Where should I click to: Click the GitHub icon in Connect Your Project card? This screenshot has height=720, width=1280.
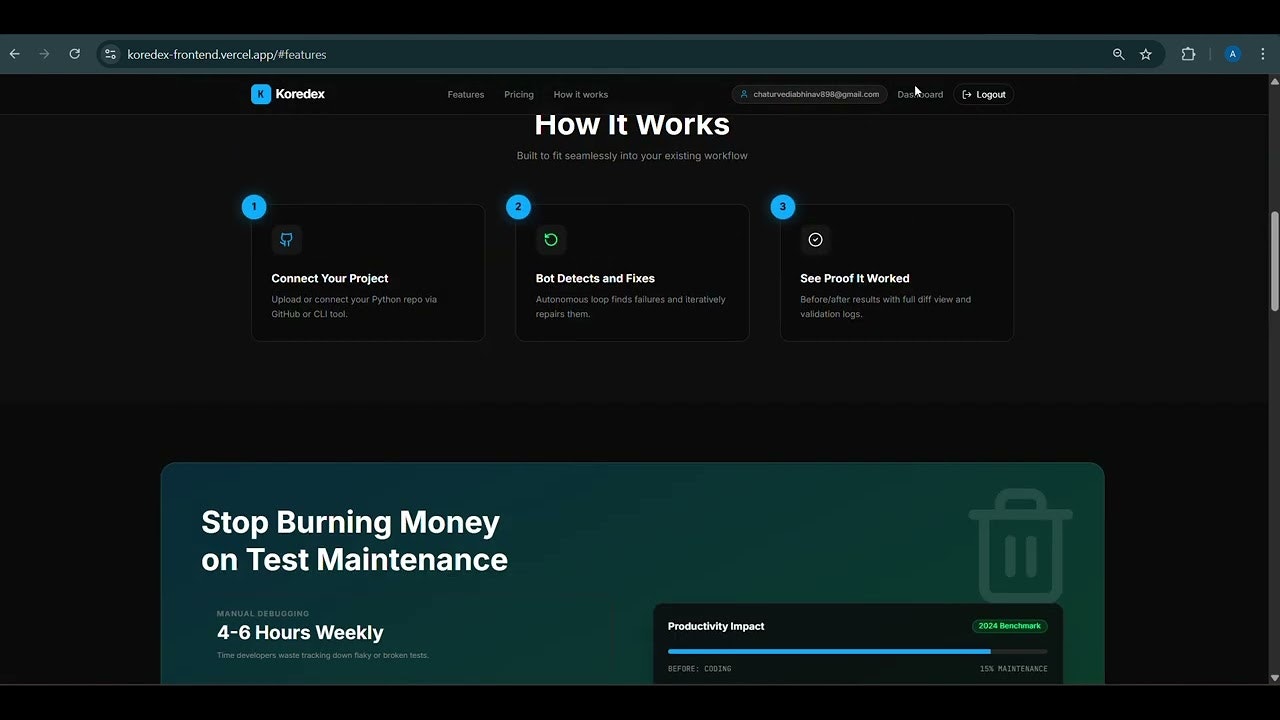(286, 240)
